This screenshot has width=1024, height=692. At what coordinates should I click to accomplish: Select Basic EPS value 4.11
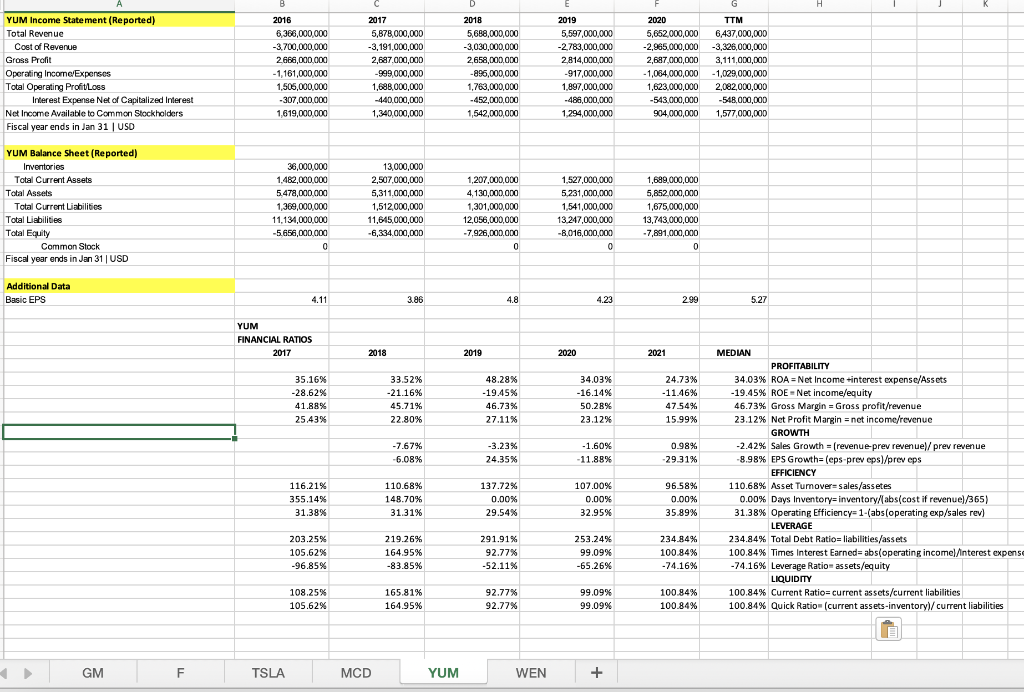click(x=319, y=300)
